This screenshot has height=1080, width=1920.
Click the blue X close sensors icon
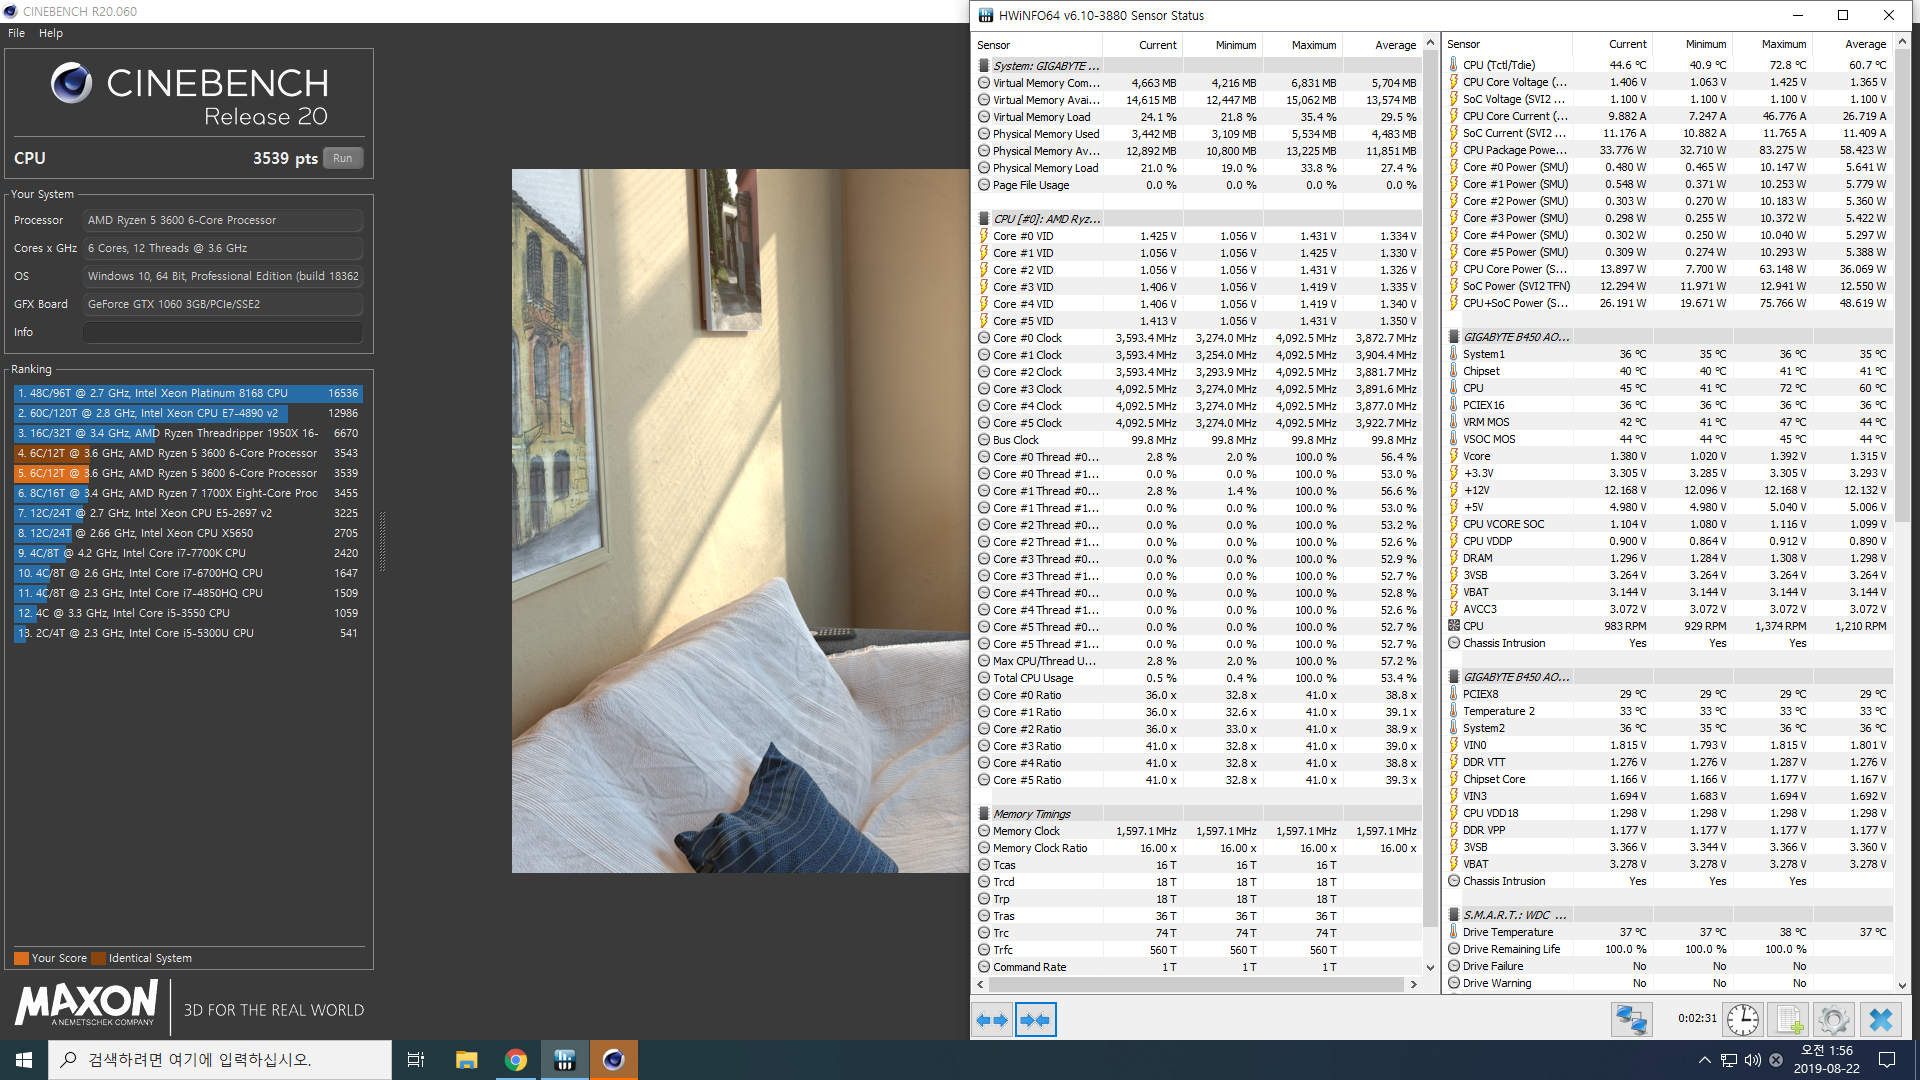tap(1880, 1020)
